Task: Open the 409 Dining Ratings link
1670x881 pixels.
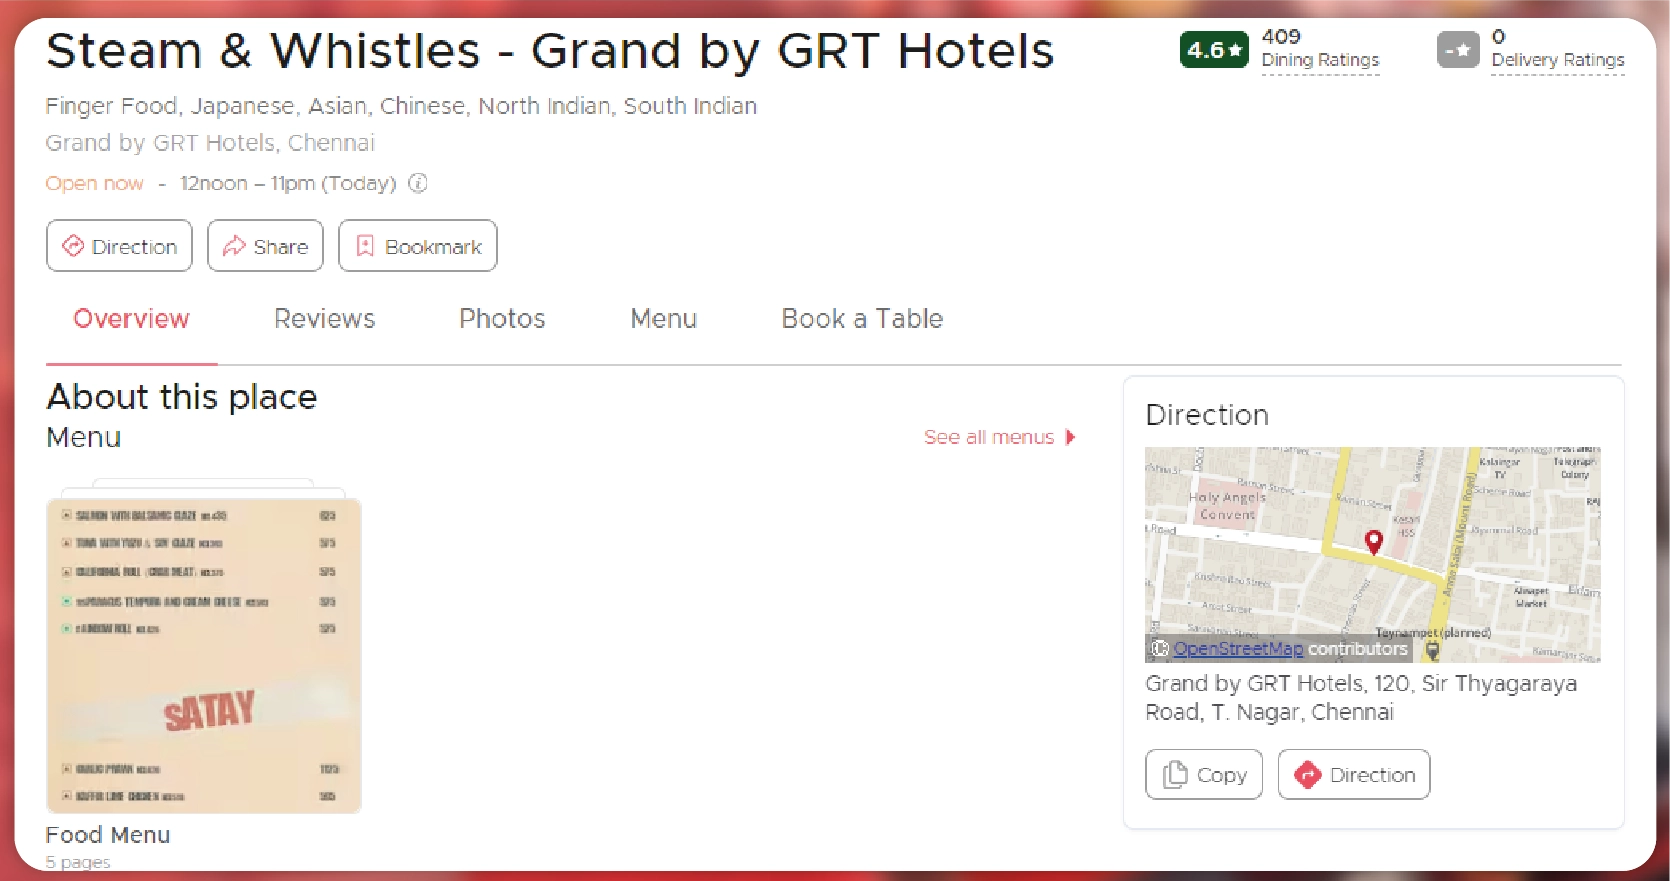Action: point(1320,50)
